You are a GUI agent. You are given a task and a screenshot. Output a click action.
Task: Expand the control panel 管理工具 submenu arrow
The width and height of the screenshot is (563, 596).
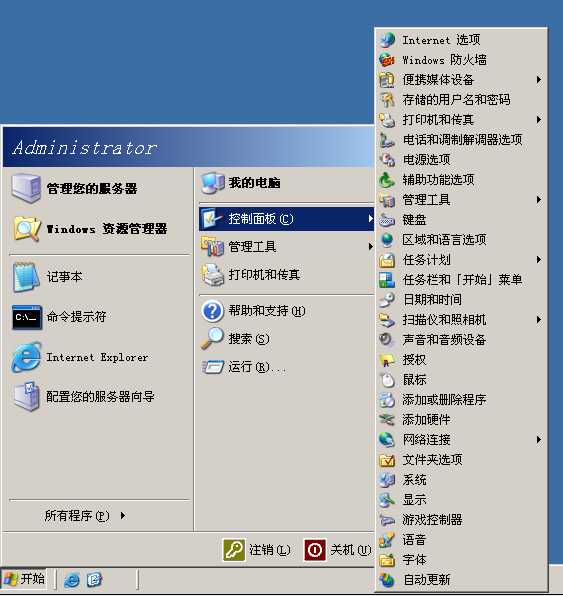click(x=539, y=200)
